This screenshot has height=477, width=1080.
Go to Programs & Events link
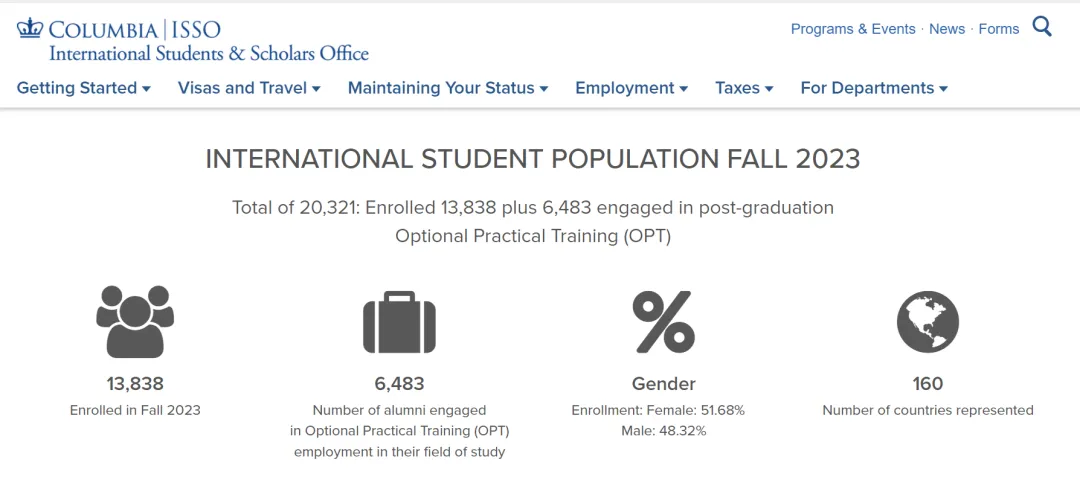pyautogui.click(x=853, y=29)
